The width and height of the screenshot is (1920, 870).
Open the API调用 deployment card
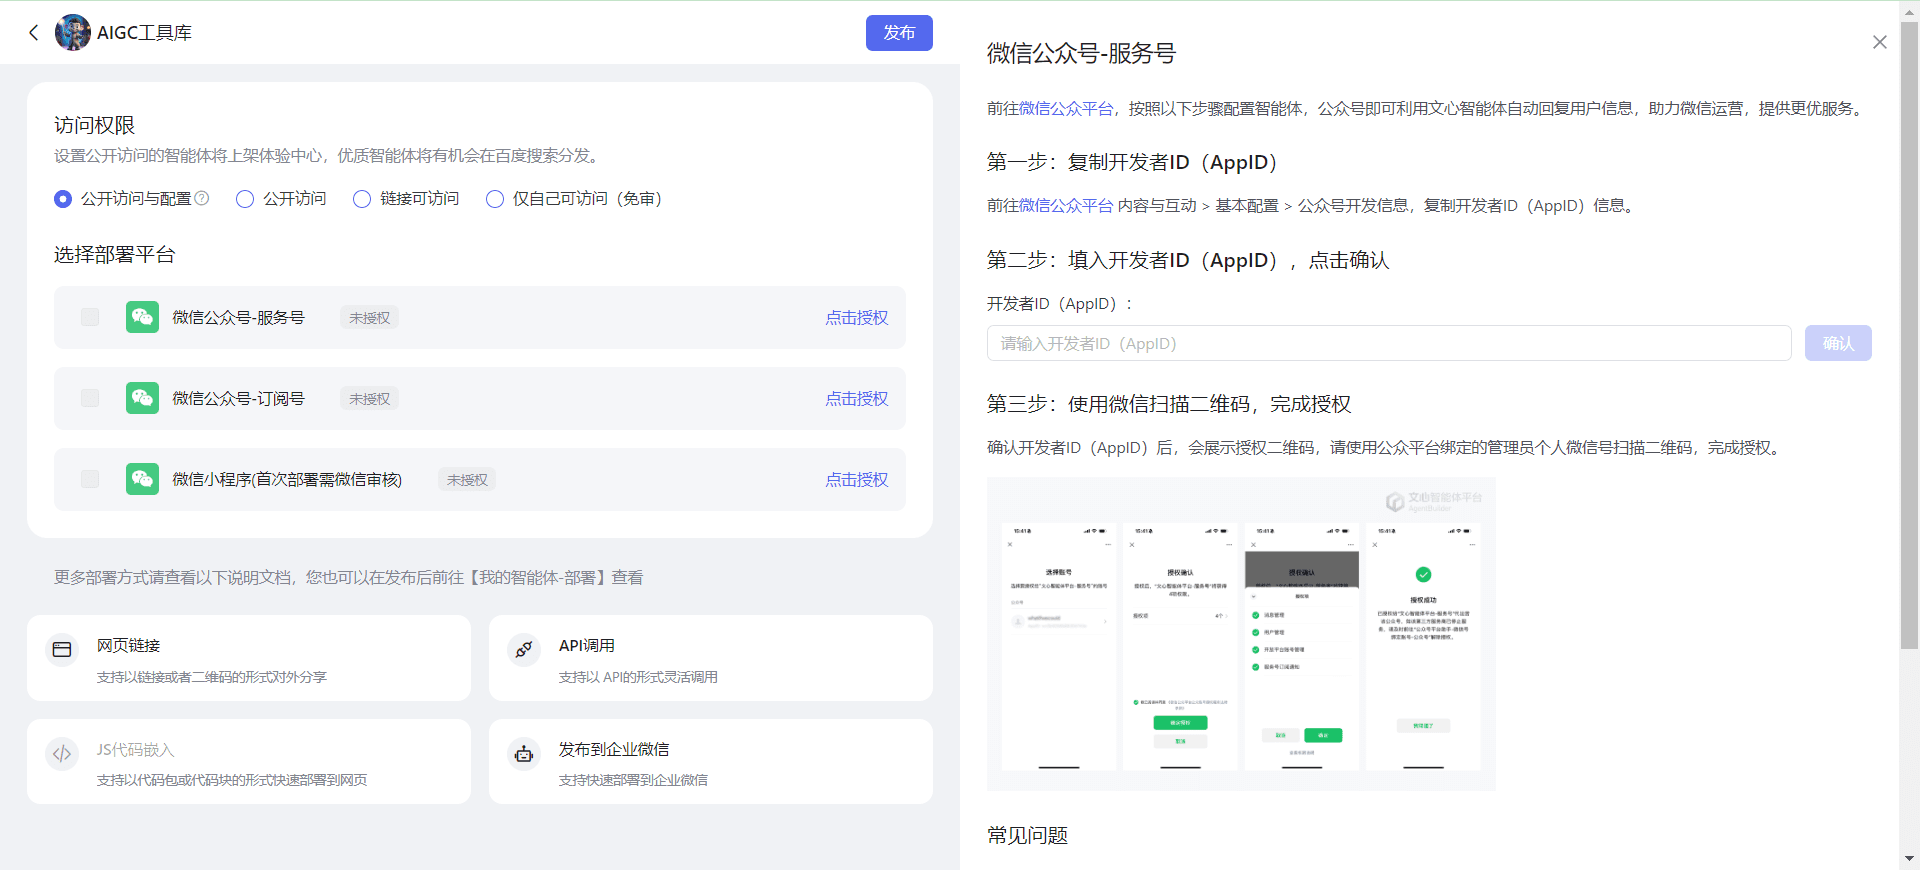[711, 658]
